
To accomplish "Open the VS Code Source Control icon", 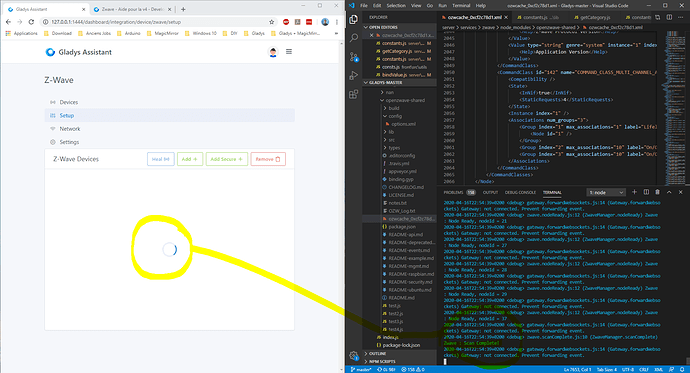I will (x=353, y=57).
